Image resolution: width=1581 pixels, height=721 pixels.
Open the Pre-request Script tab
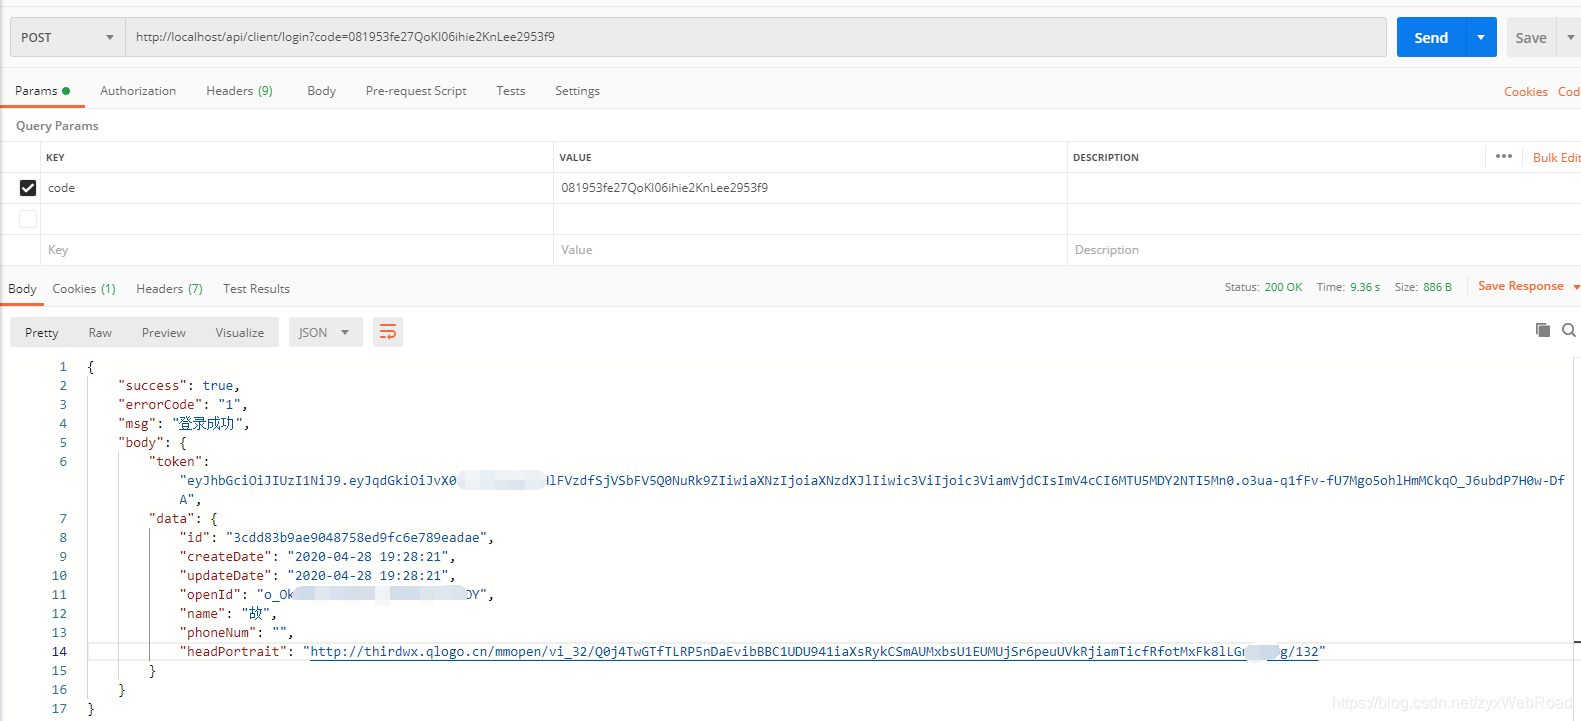click(416, 91)
